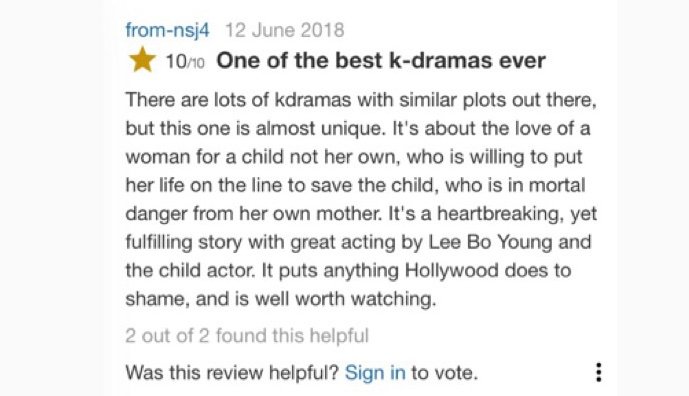Click the 'to vote.' text after Sign in
Screen dimensions: 689x396
click(x=444, y=373)
